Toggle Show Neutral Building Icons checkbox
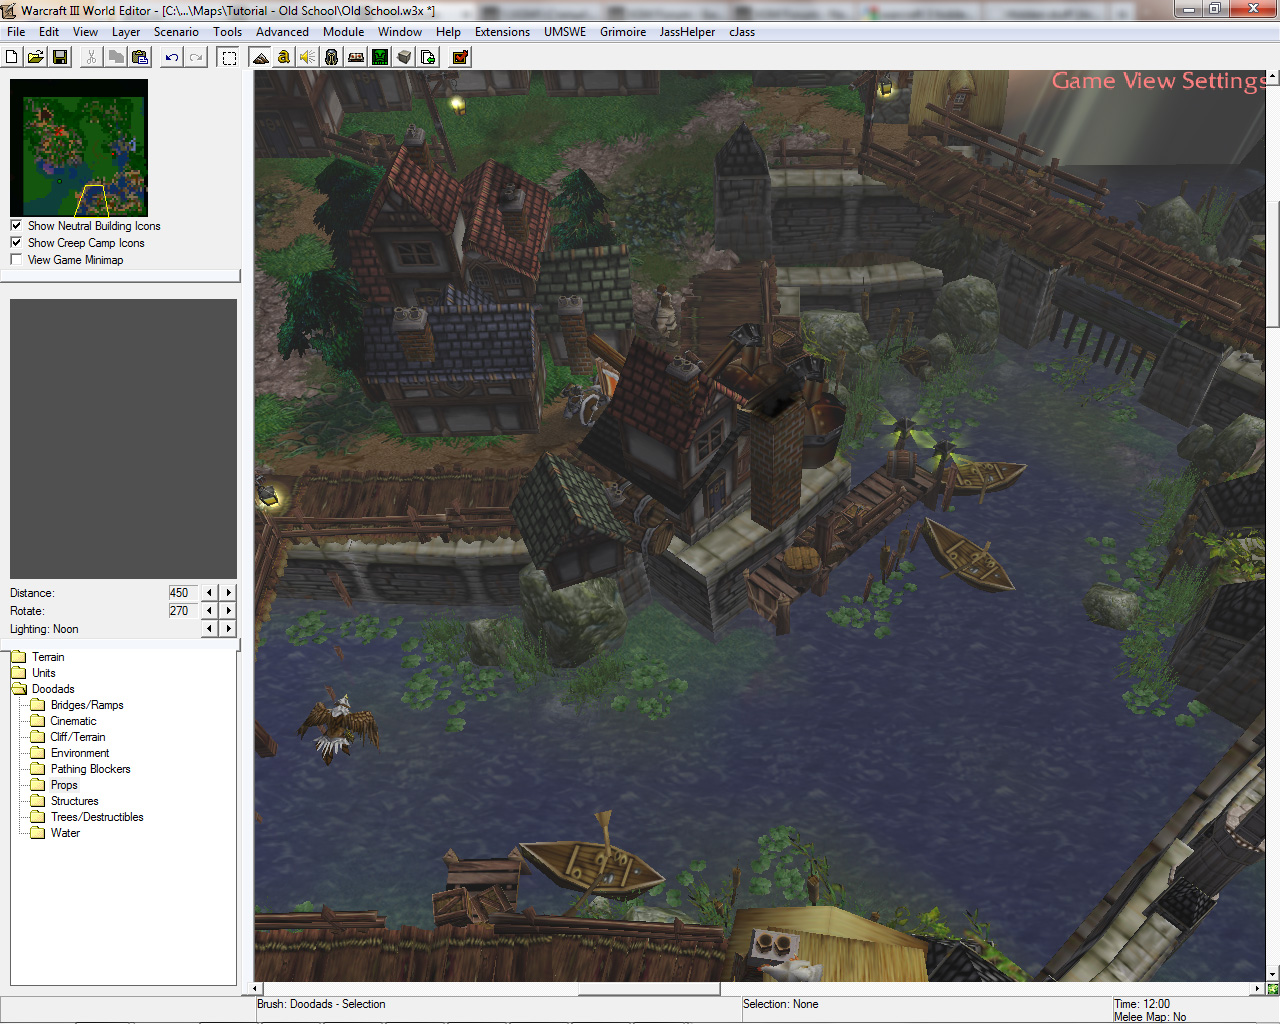1280x1024 pixels. pos(16,226)
